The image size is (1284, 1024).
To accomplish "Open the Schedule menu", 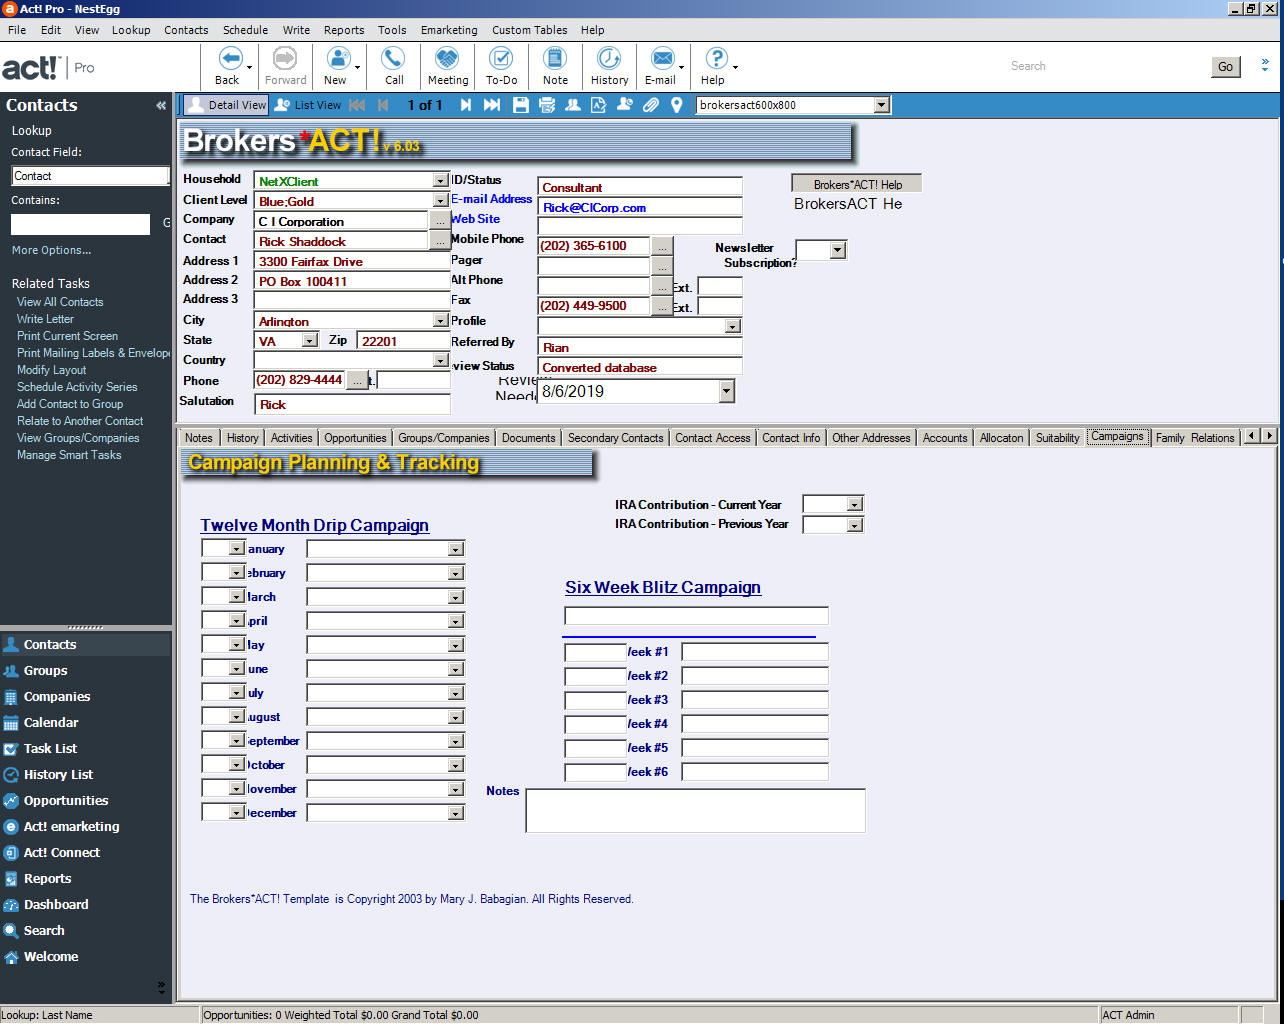I will (245, 30).
